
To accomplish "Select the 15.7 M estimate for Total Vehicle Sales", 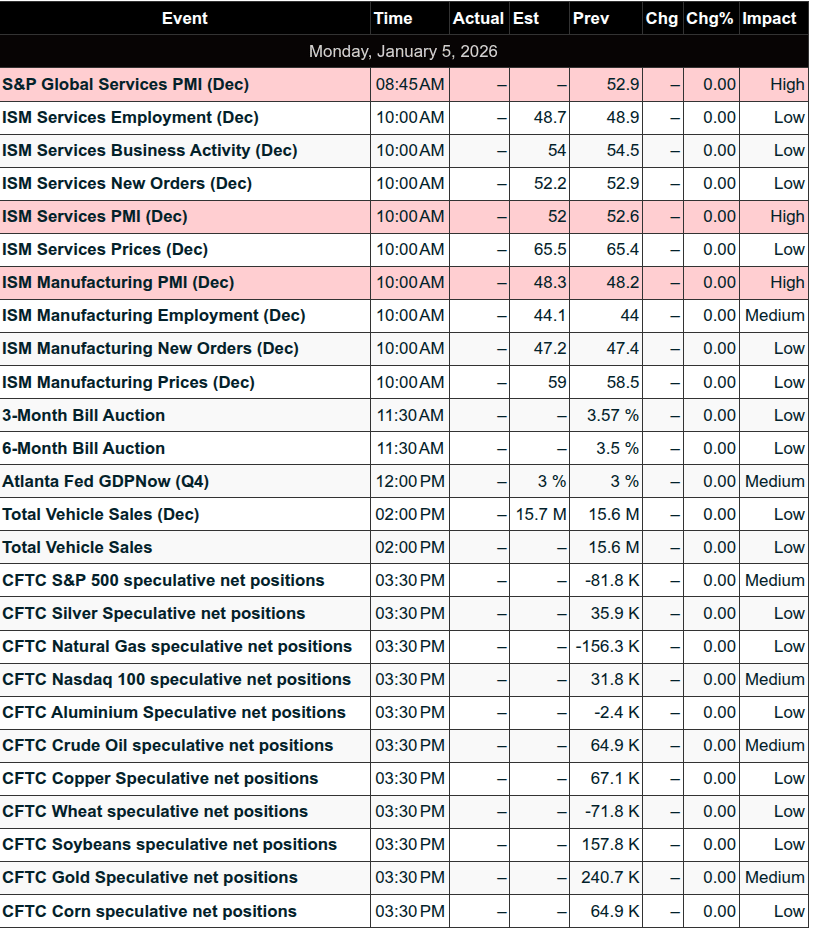I will pos(541,515).
